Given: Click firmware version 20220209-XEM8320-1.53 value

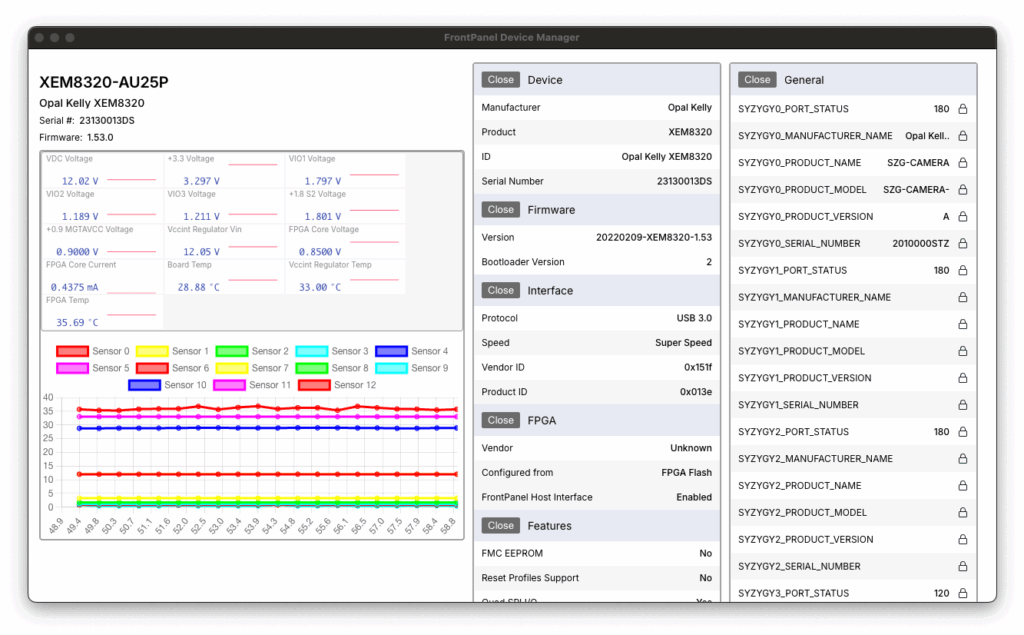Looking at the screenshot, I should point(654,238).
